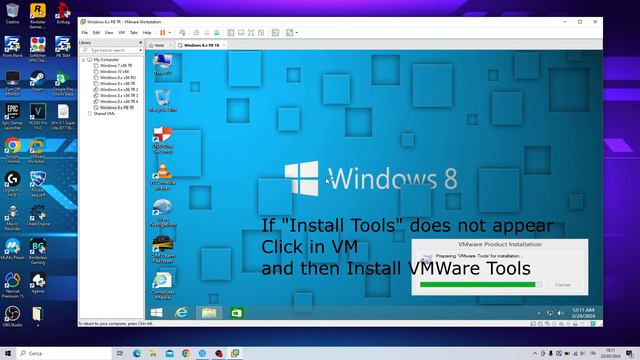This screenshot has width=640, height=360.
Task: Open the power options dropdown beside Pause
Action: click(169, 33)
